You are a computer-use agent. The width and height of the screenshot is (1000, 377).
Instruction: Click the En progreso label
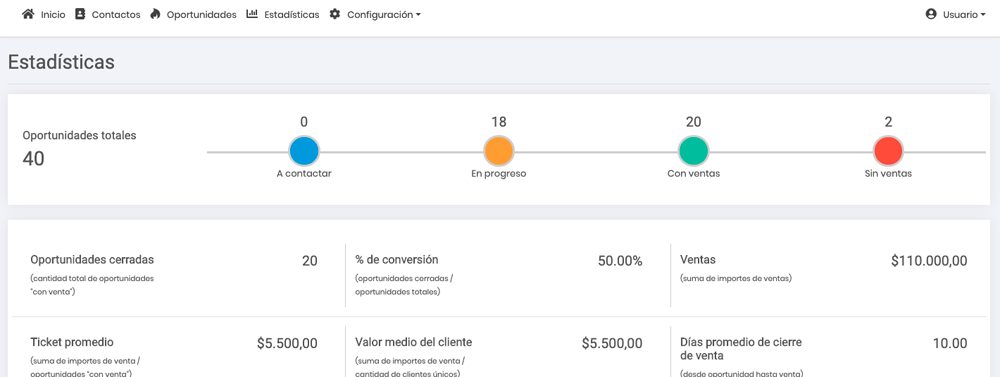point(499,174)
